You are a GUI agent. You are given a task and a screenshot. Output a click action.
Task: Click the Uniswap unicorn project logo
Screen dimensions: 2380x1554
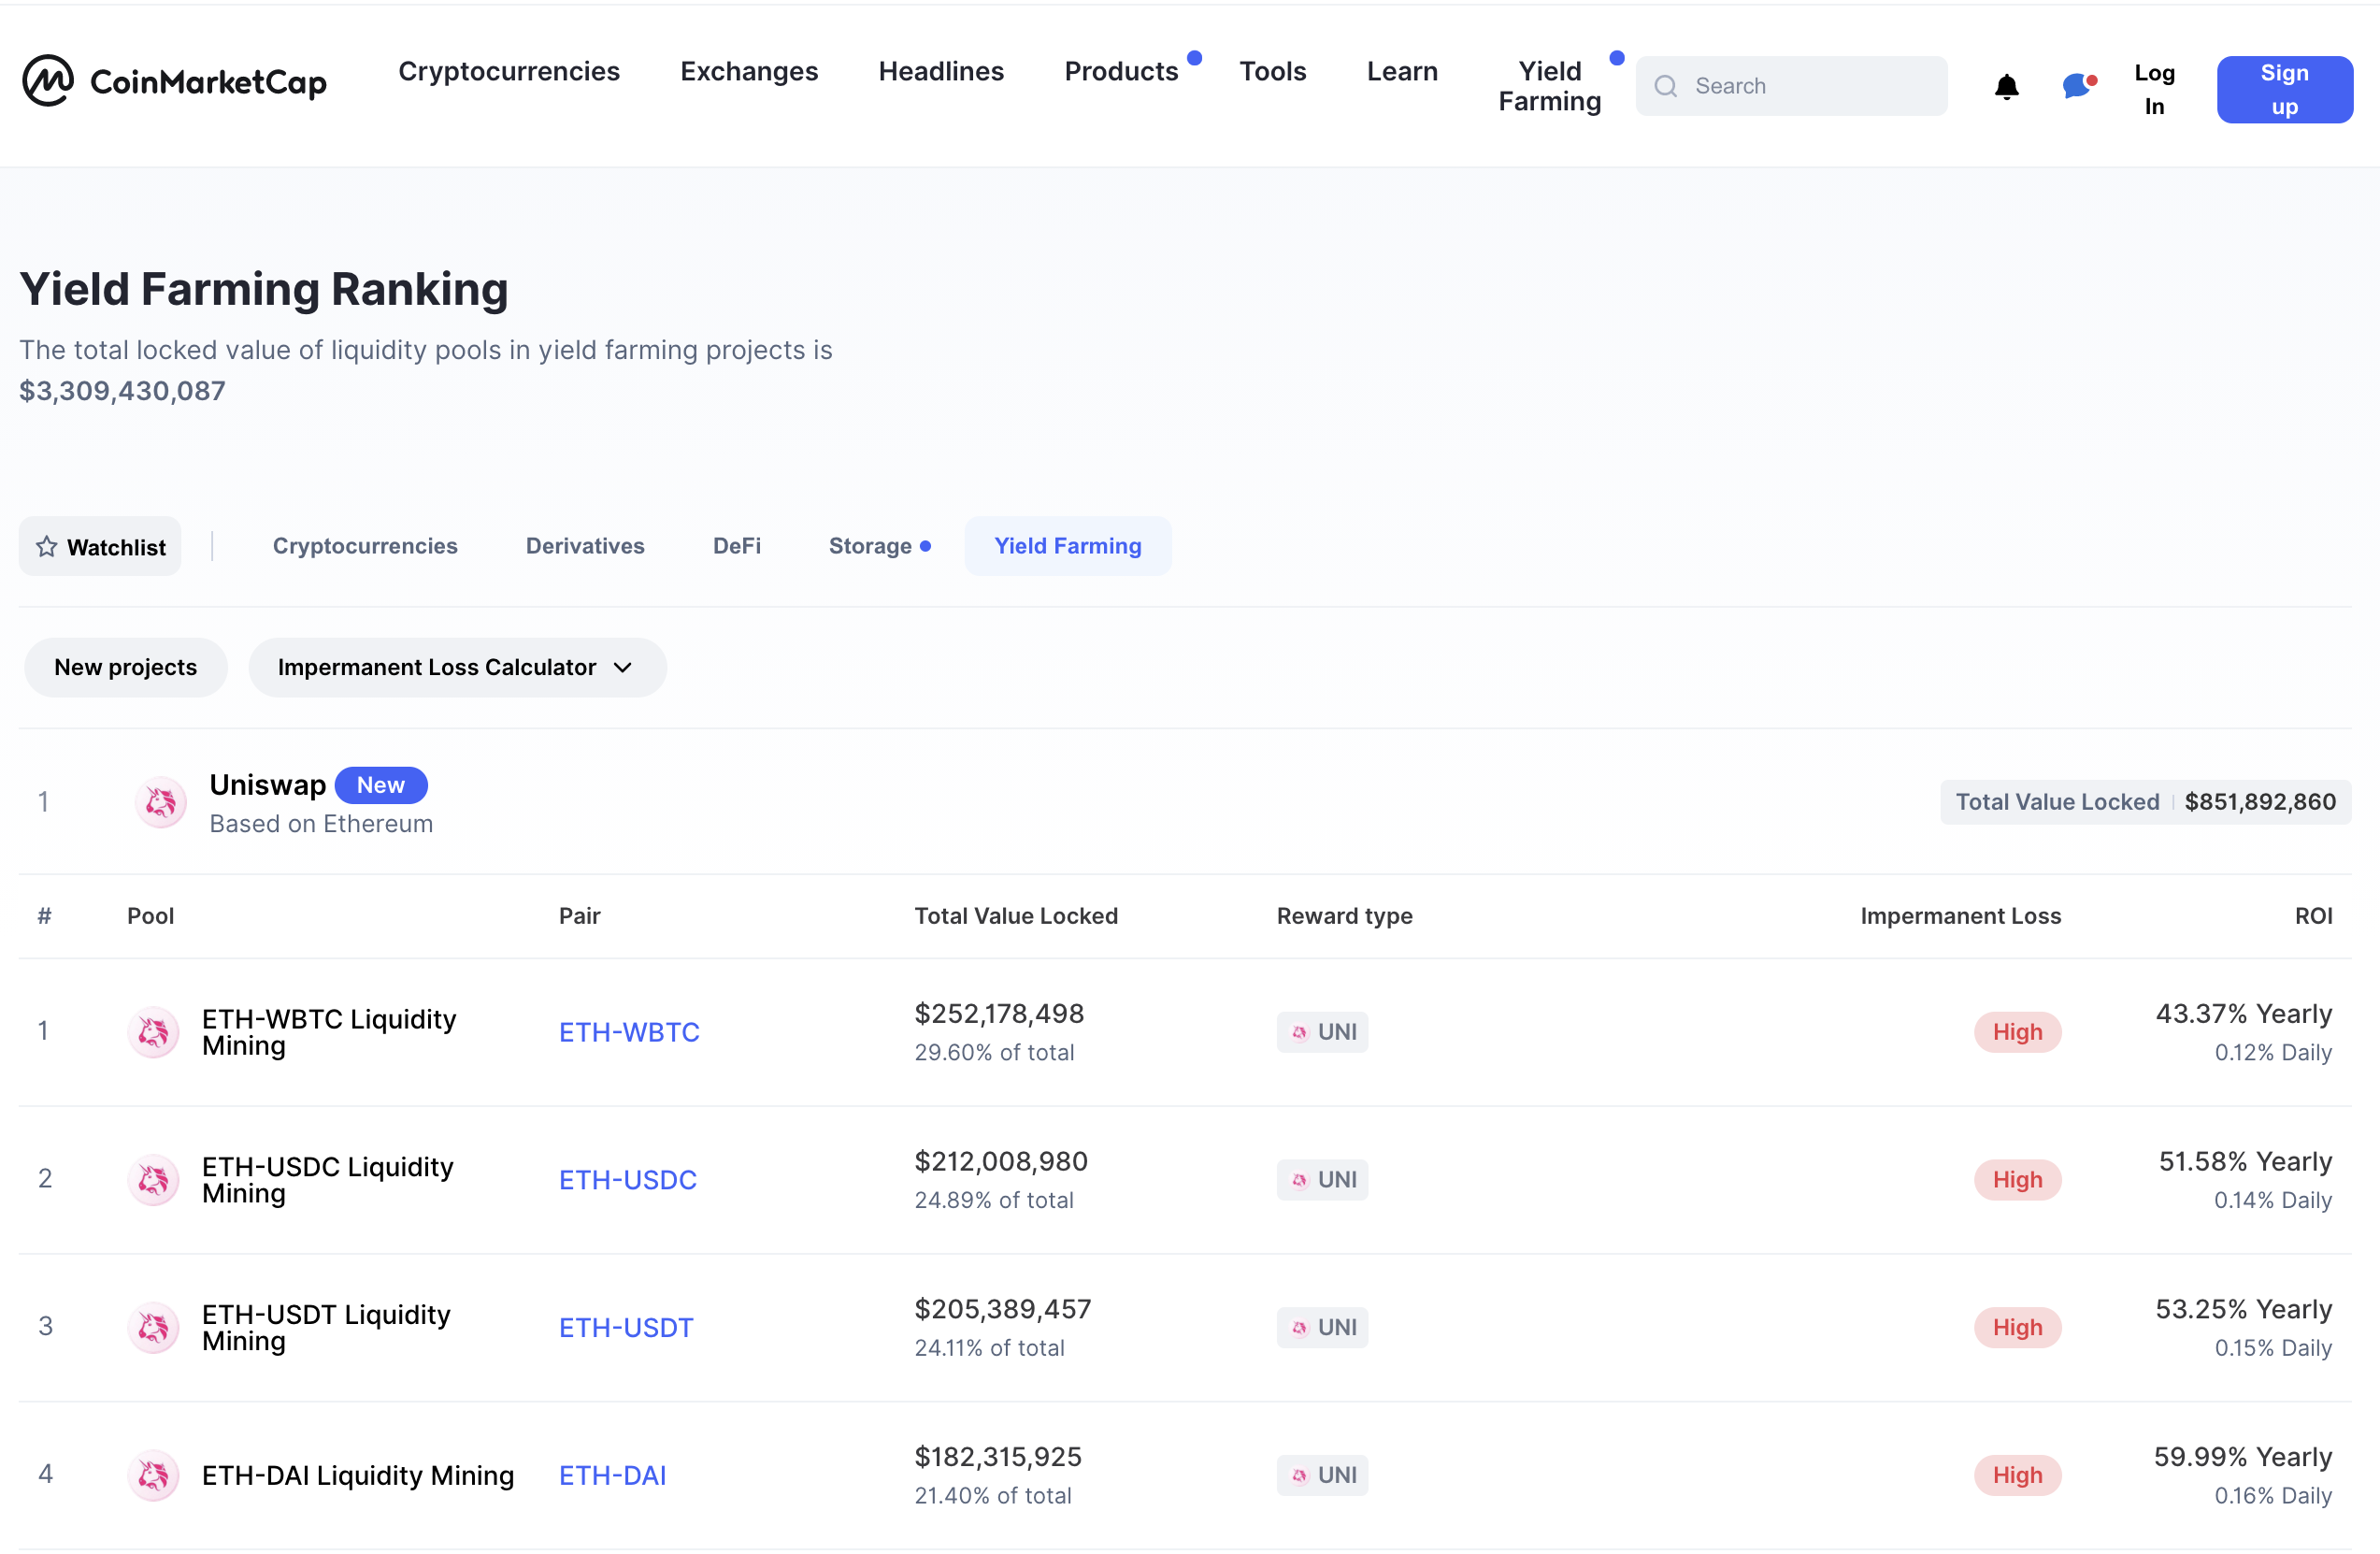coord(160,802)
